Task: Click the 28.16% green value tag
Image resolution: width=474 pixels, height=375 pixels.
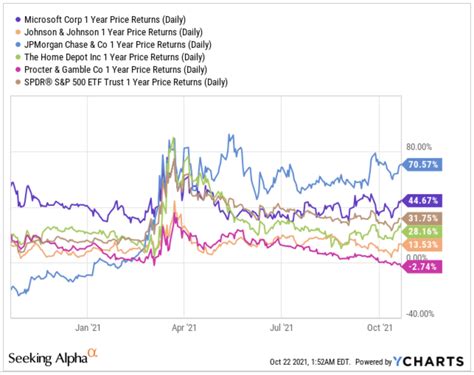Action: tap(422, 231)
